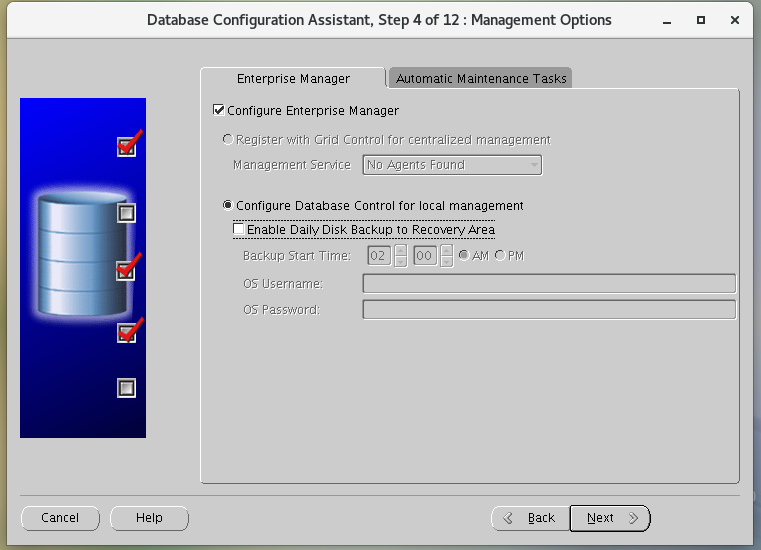Click the OS Username field
Screen dimensions: 761x550
tap(549, 283)
